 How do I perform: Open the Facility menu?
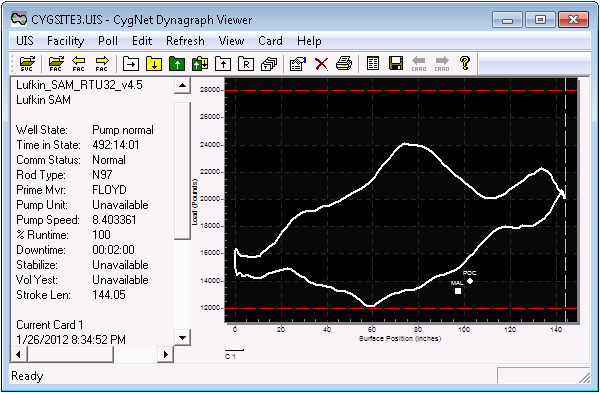tap(65, 41)
